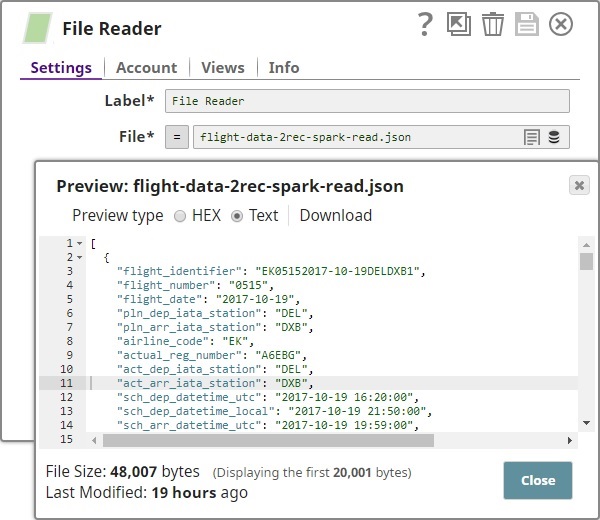The image size is (600, 520).
Task: Open the file browser icon in File field
Action: [x=532, y=137]
